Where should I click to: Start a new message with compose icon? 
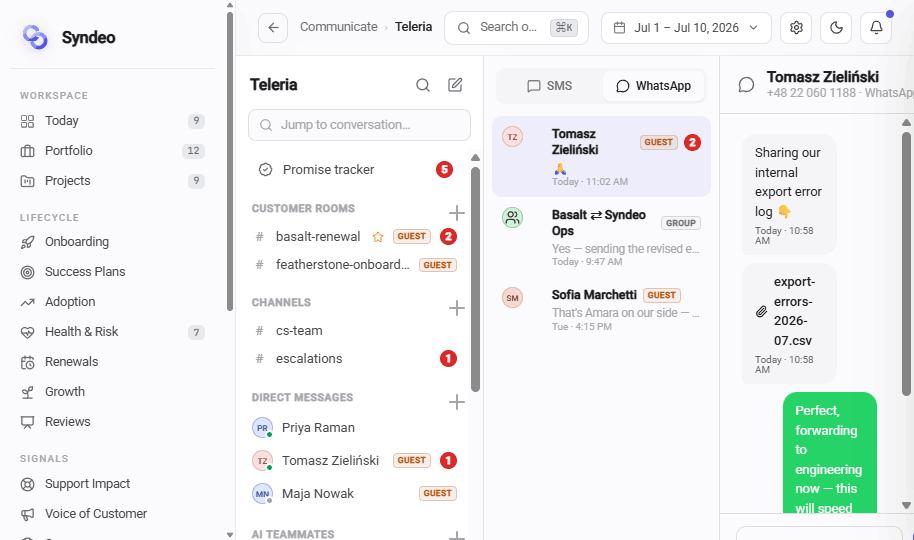coord(455,85)
